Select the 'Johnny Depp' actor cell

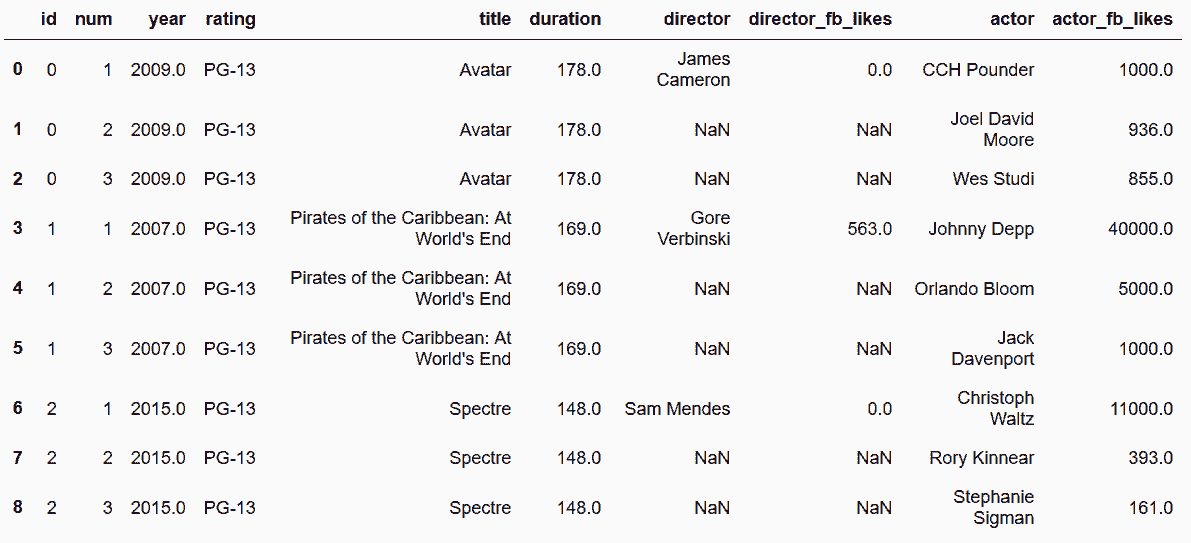(x=981, y=229)
